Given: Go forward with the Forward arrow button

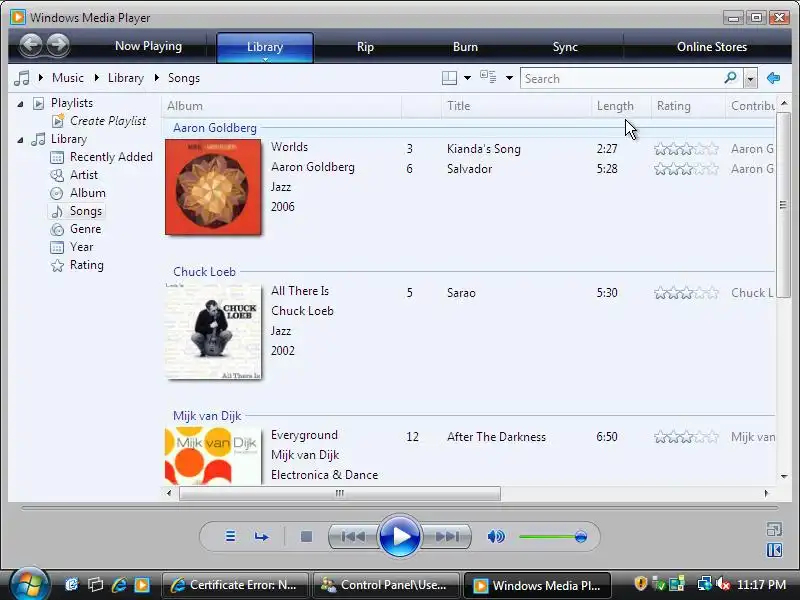Looking at the screenshot, I should coord(58,45).
